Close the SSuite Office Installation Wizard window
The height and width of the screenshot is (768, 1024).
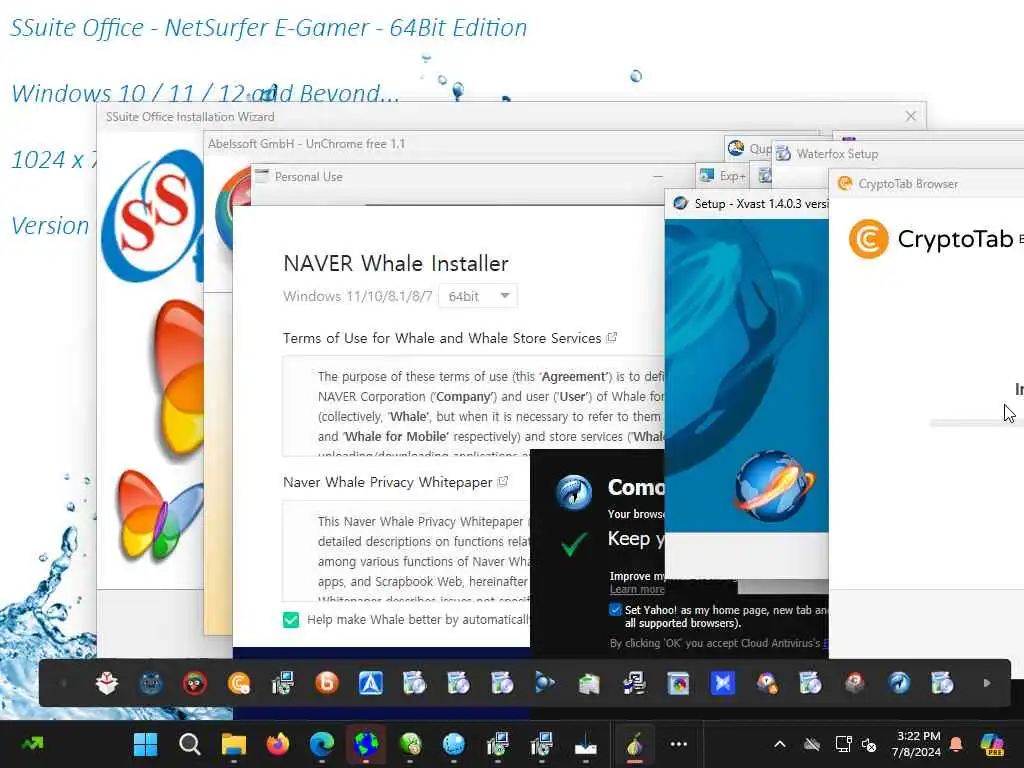tap(910, 116)
